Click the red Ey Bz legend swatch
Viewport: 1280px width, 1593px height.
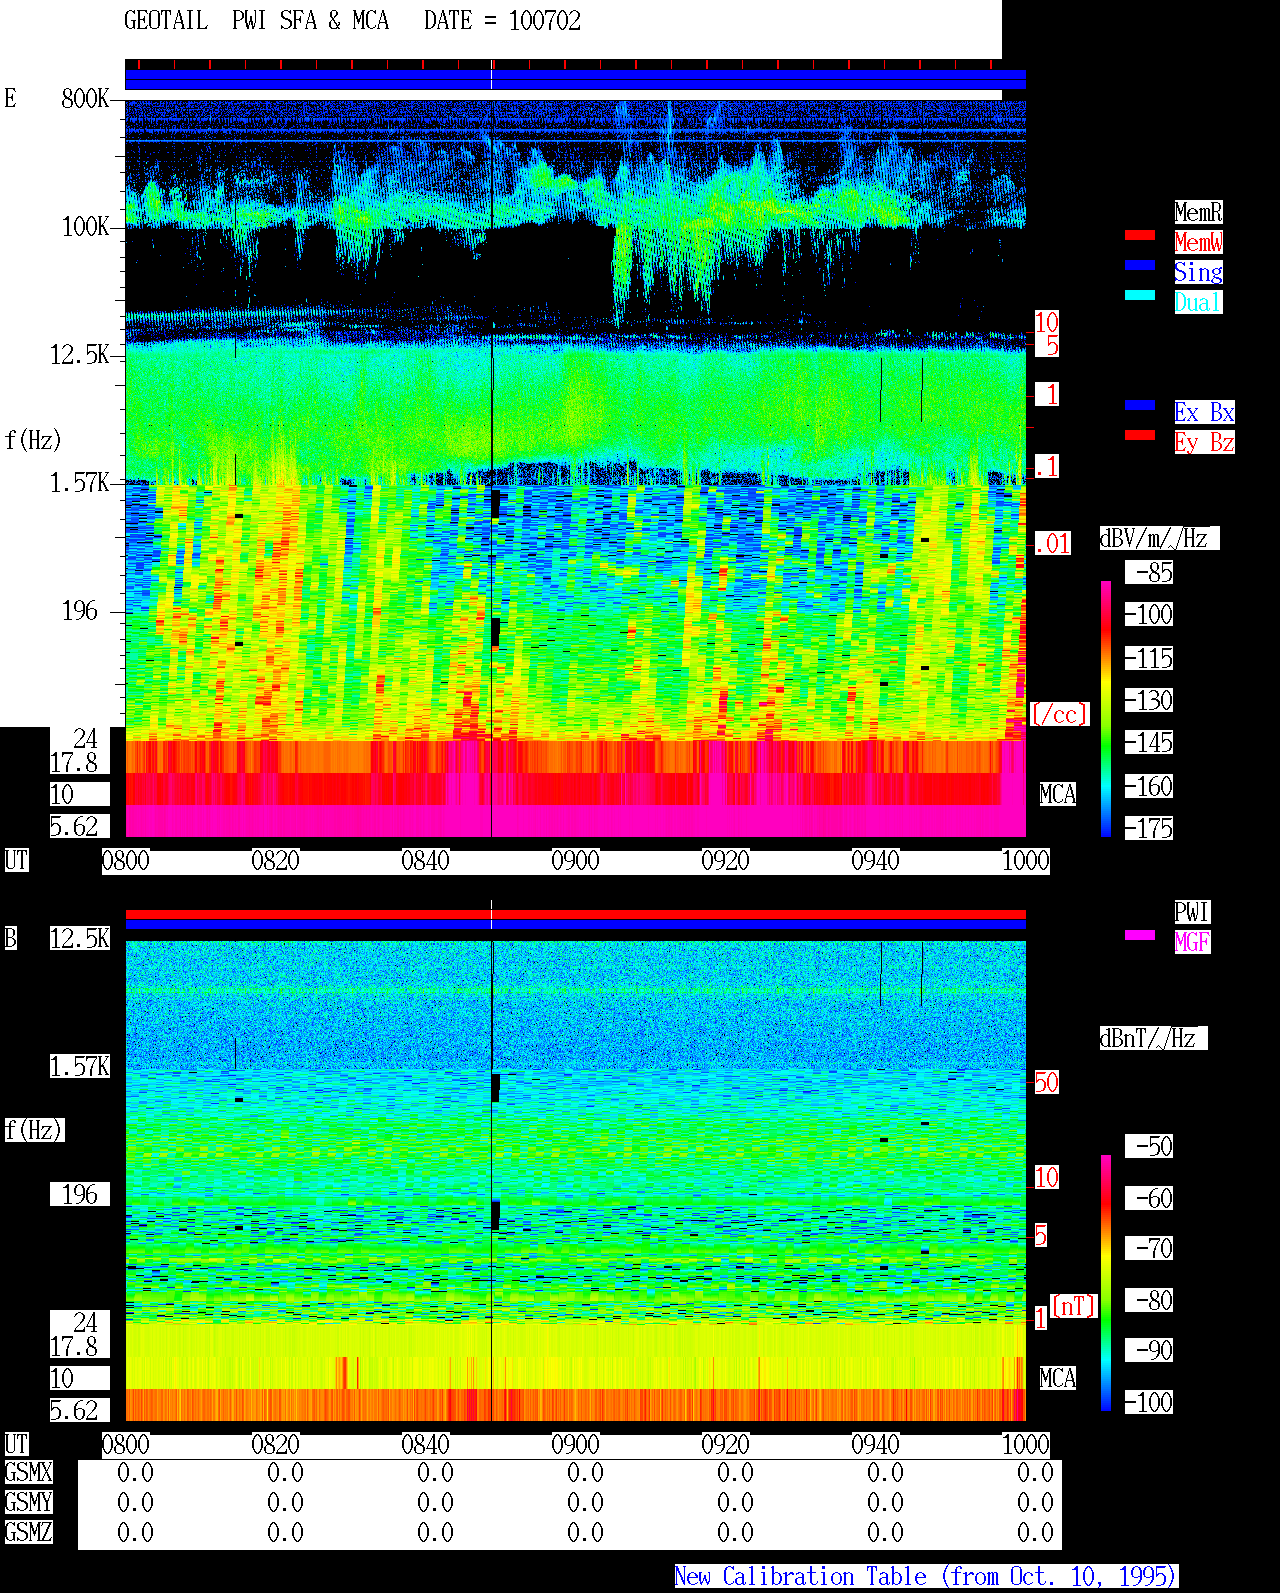pyautogui.click(x=1140, y=435)
